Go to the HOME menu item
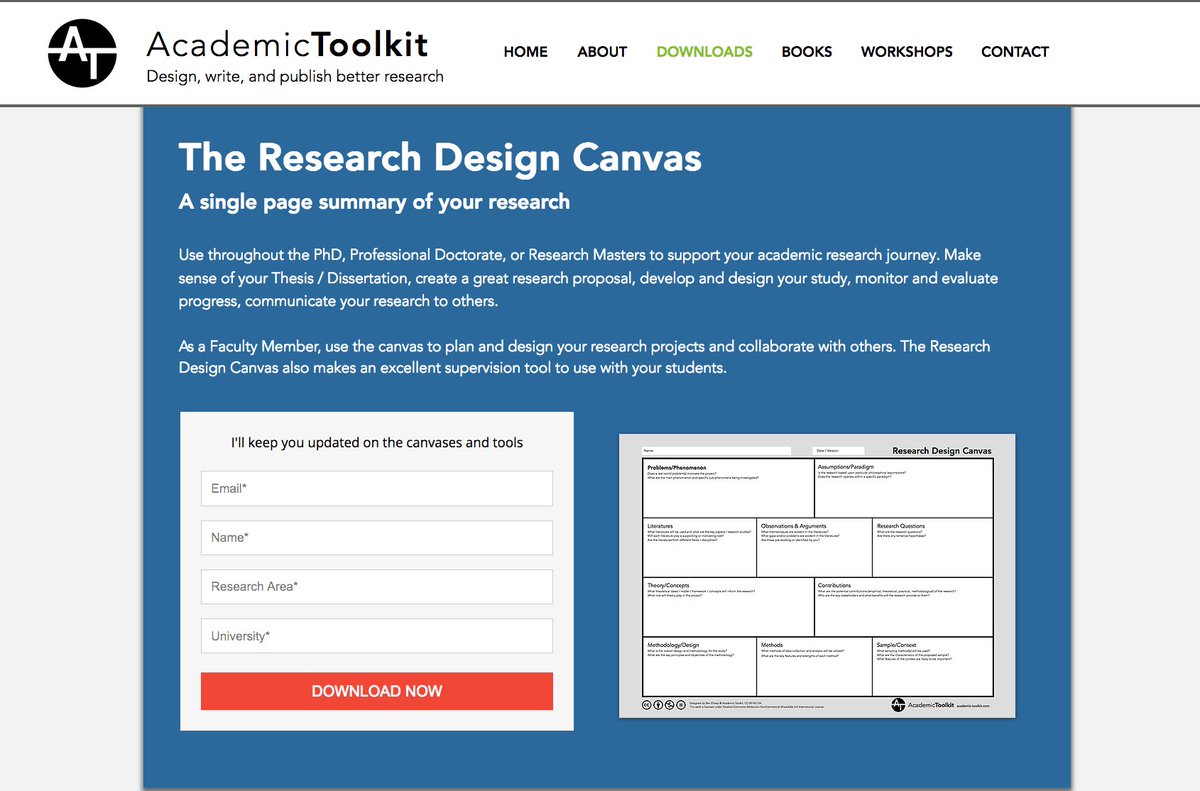The width and height of the screenshot is (1200, 791). pos(526,52)
